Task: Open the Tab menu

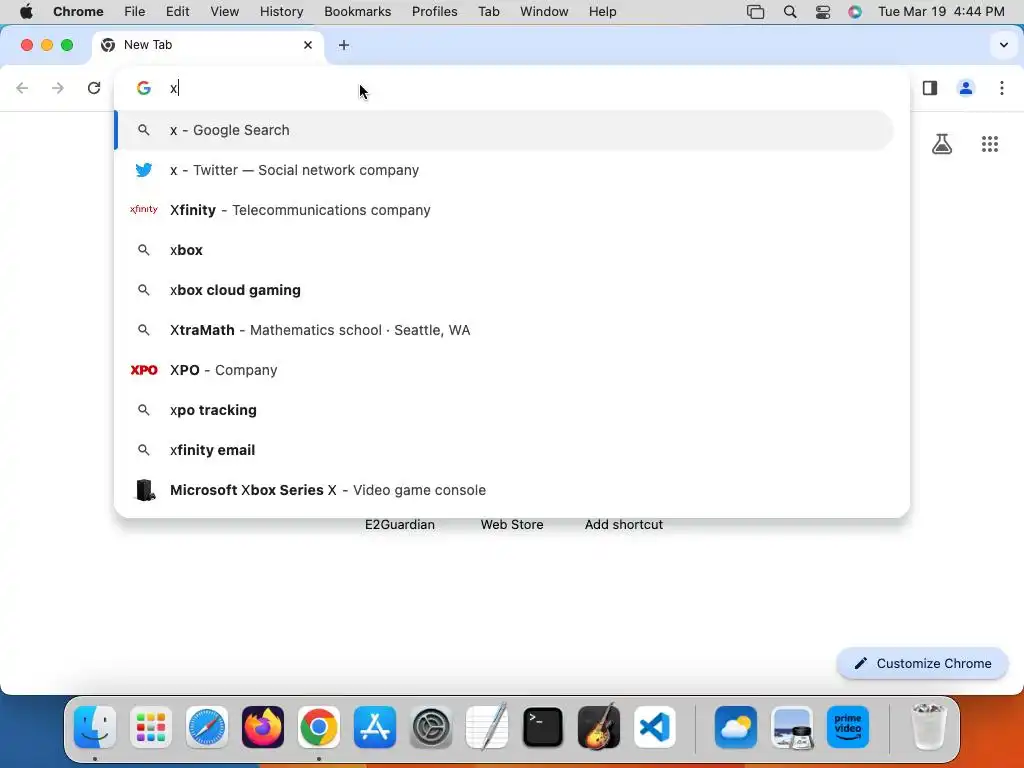Action: tap(488, 11)
